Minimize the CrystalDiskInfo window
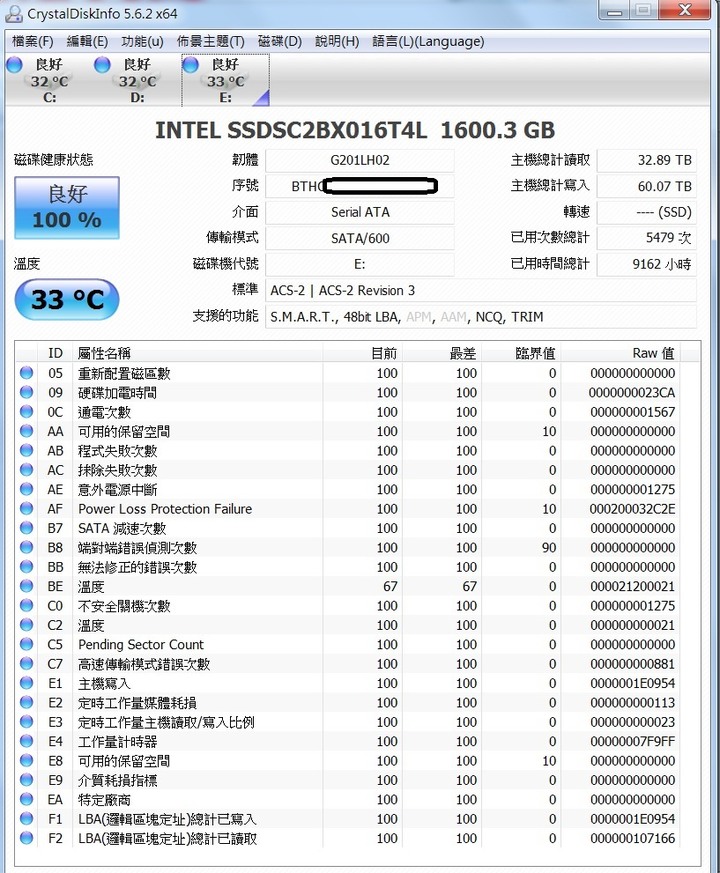The width and height of the screenshot is (720, 873). click(614, 10)
